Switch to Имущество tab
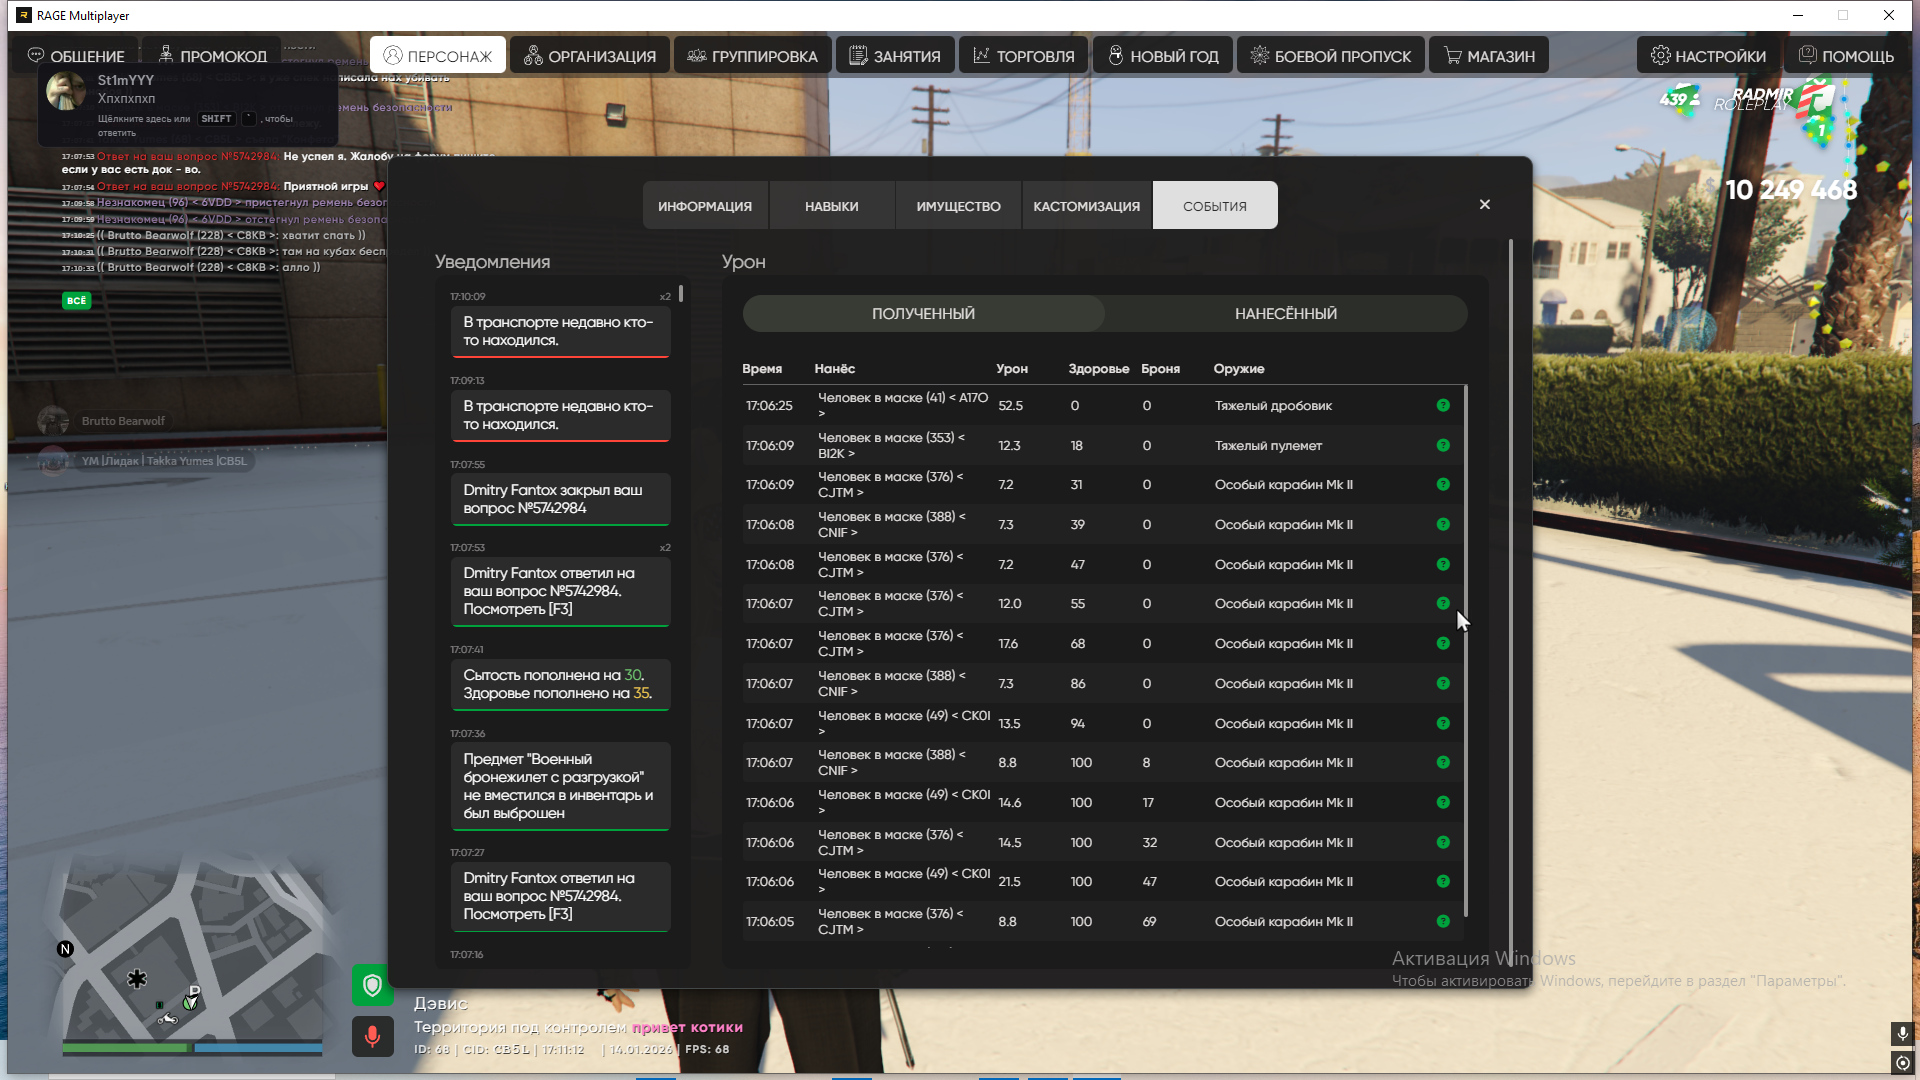Screen dimensions: 1920x1080 click(x=958, y=206)
